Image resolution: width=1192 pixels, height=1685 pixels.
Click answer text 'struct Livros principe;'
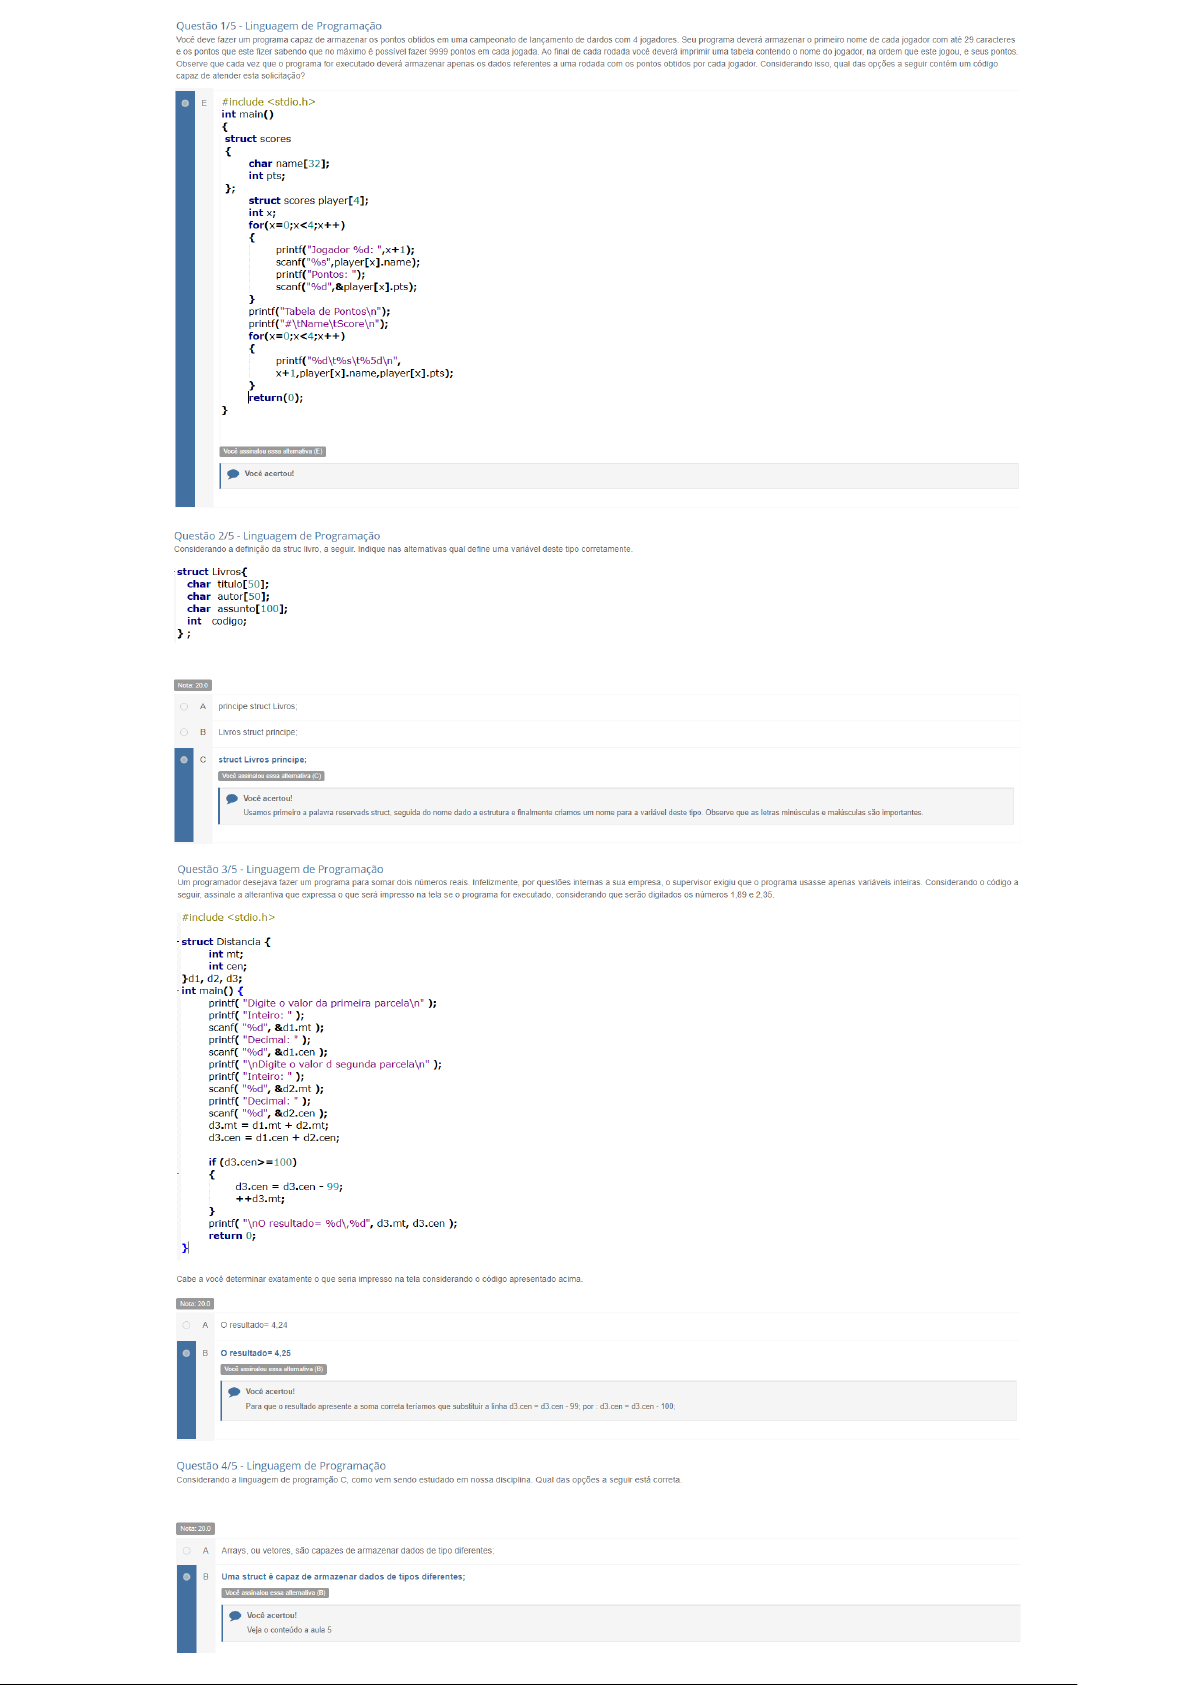coord(262,760)
